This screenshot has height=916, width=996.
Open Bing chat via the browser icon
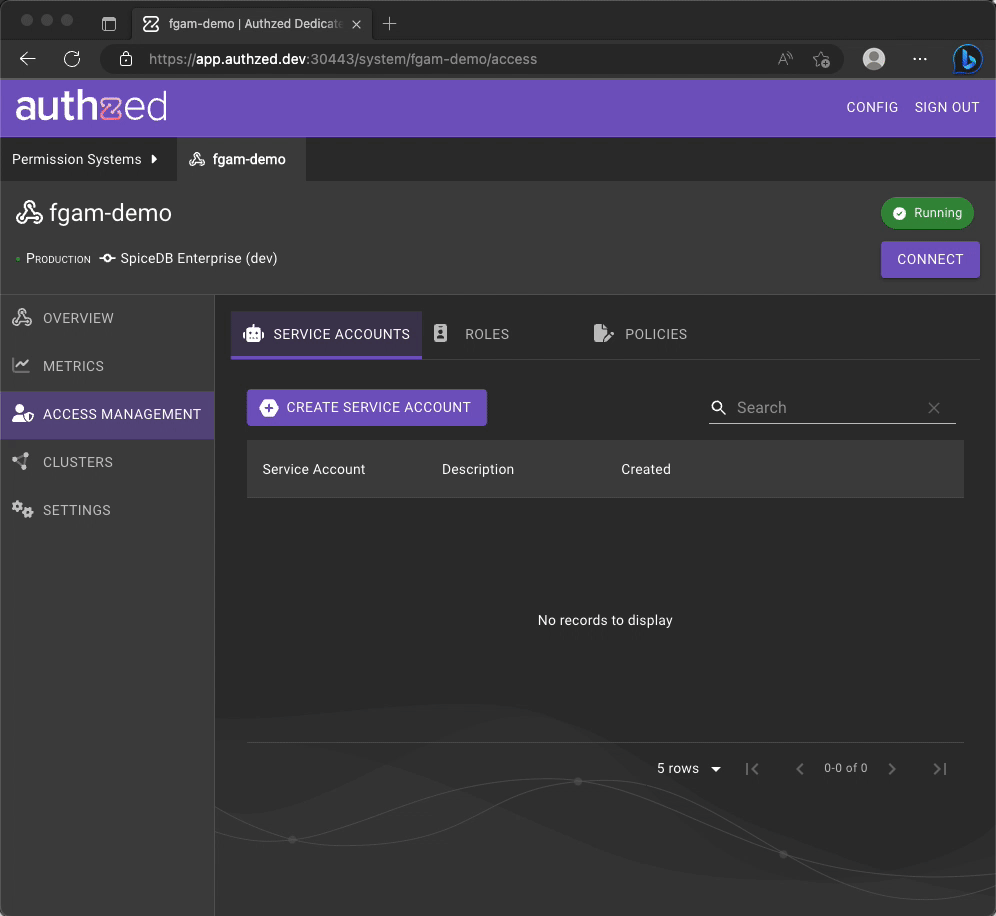coord(966,59)
